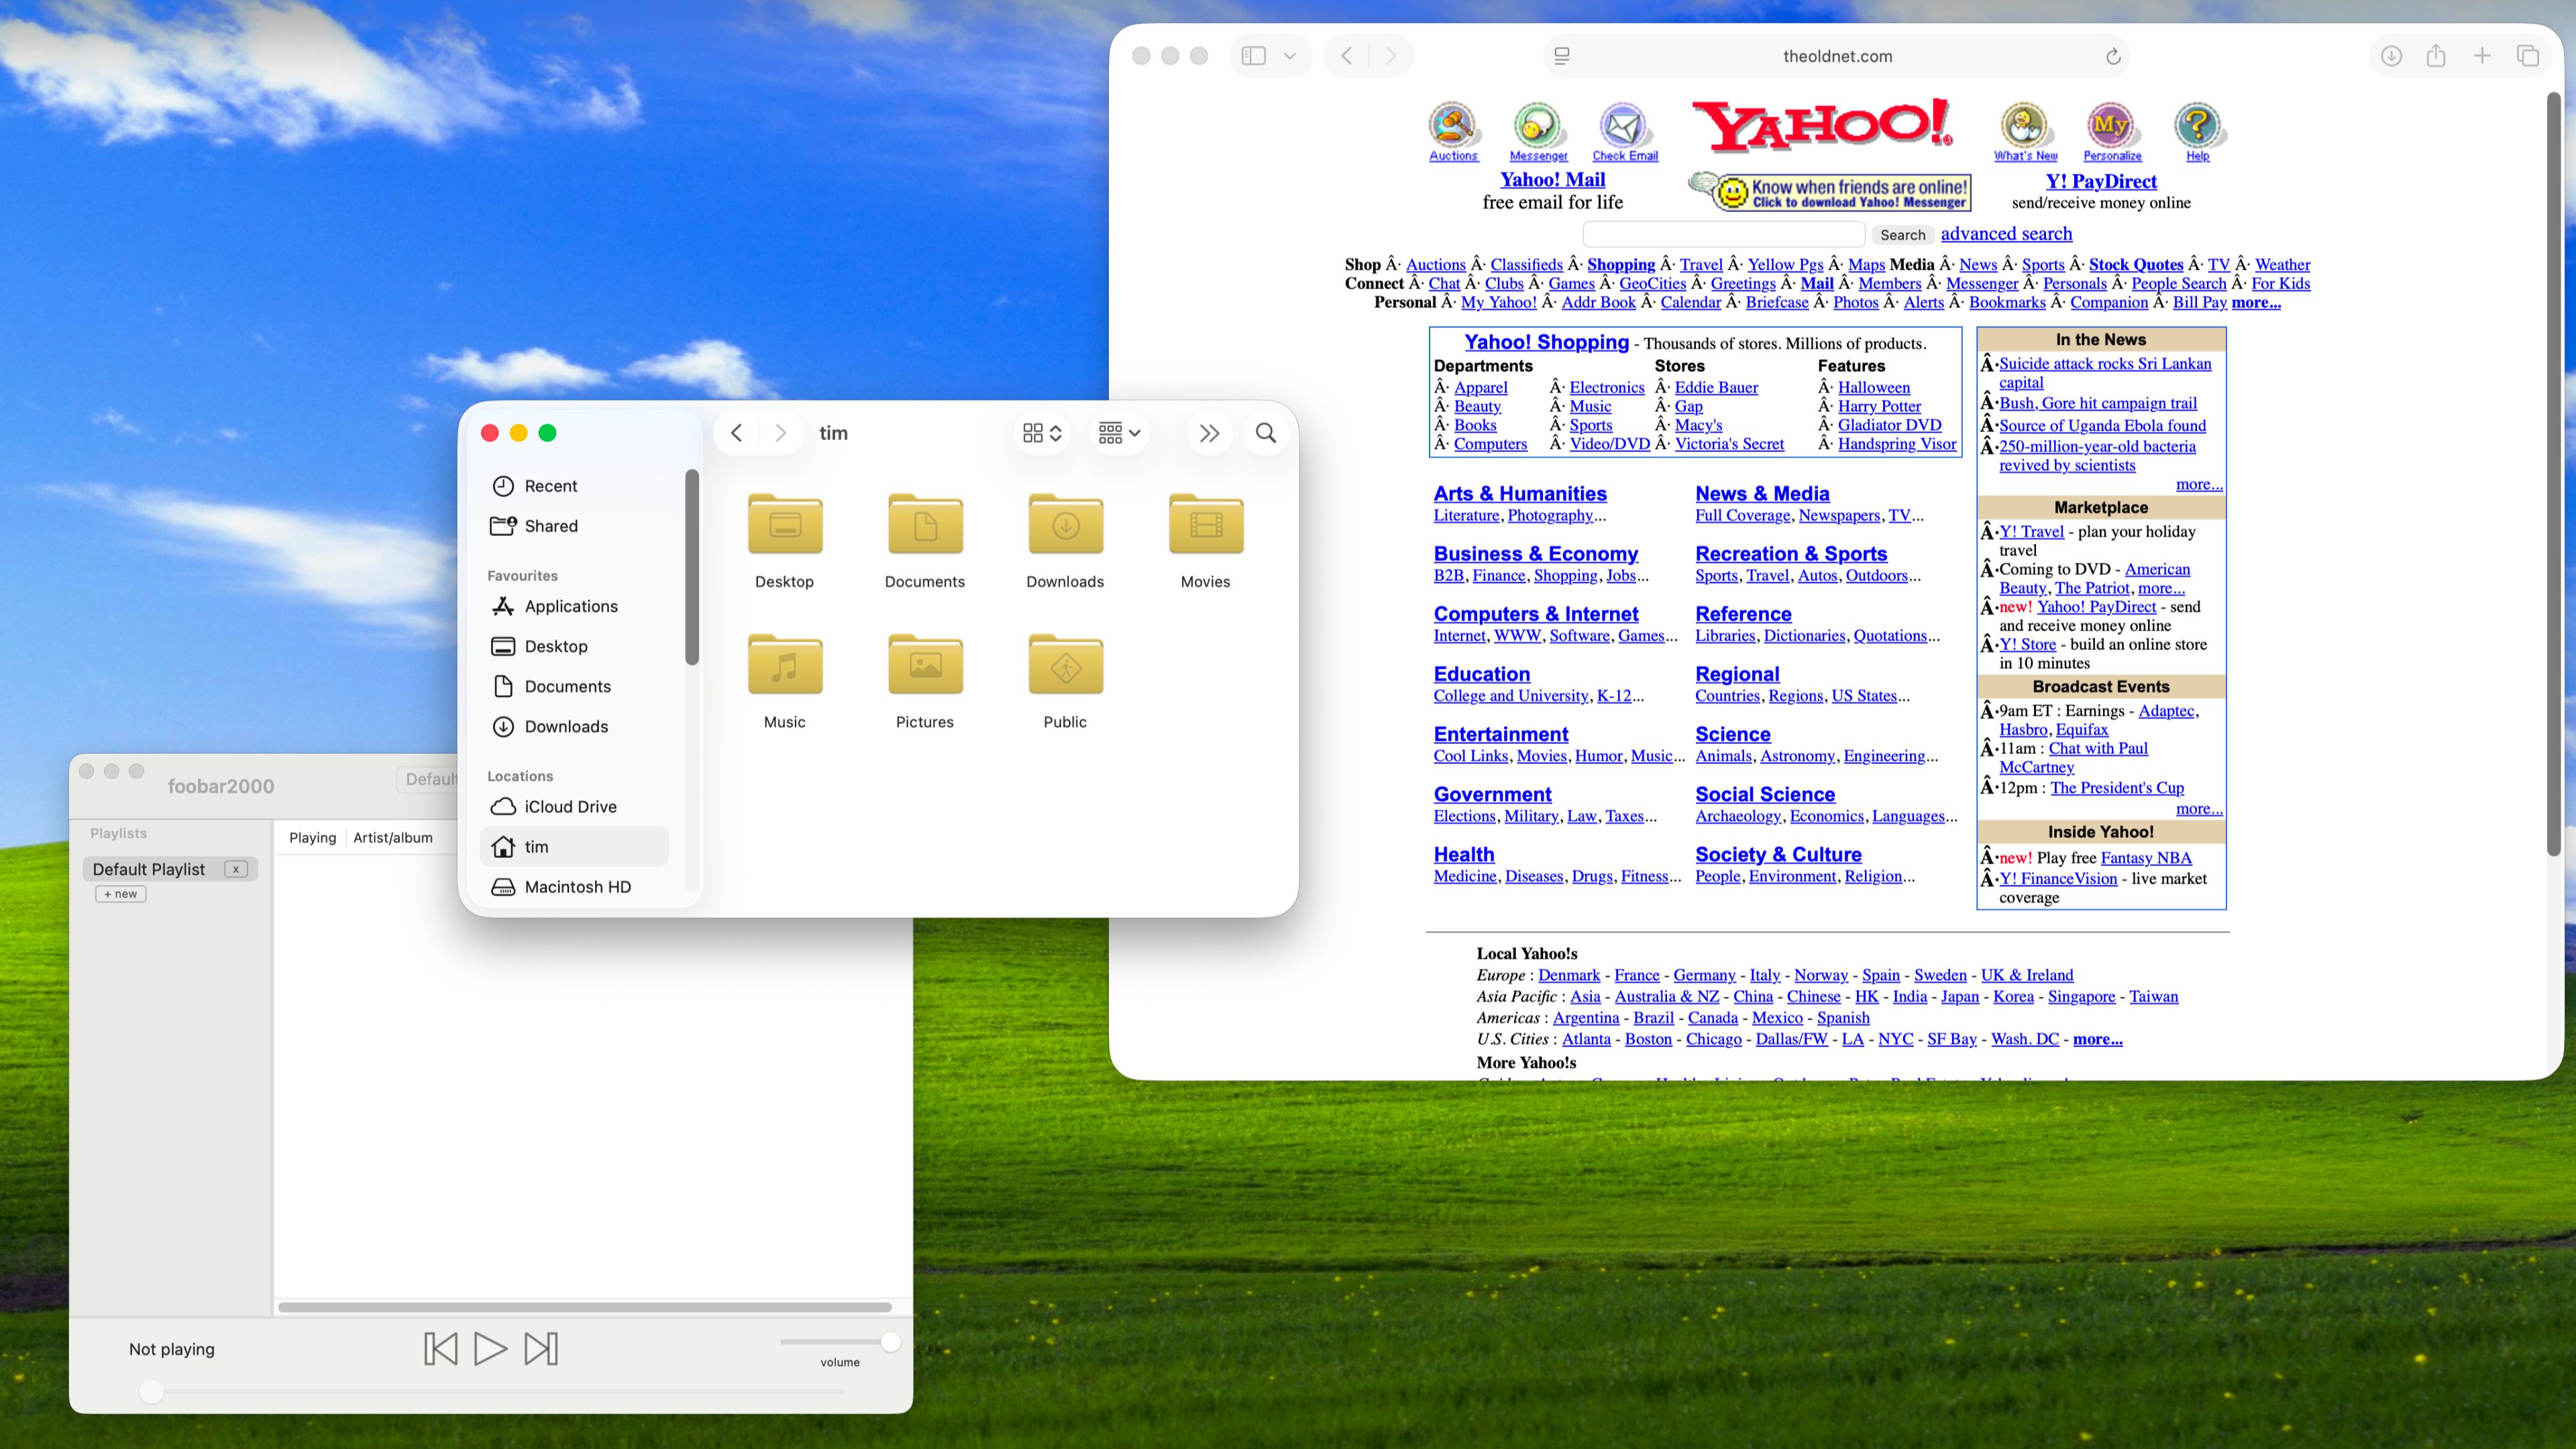Open Finder icon view switcher dropdown

[1042, 433]
